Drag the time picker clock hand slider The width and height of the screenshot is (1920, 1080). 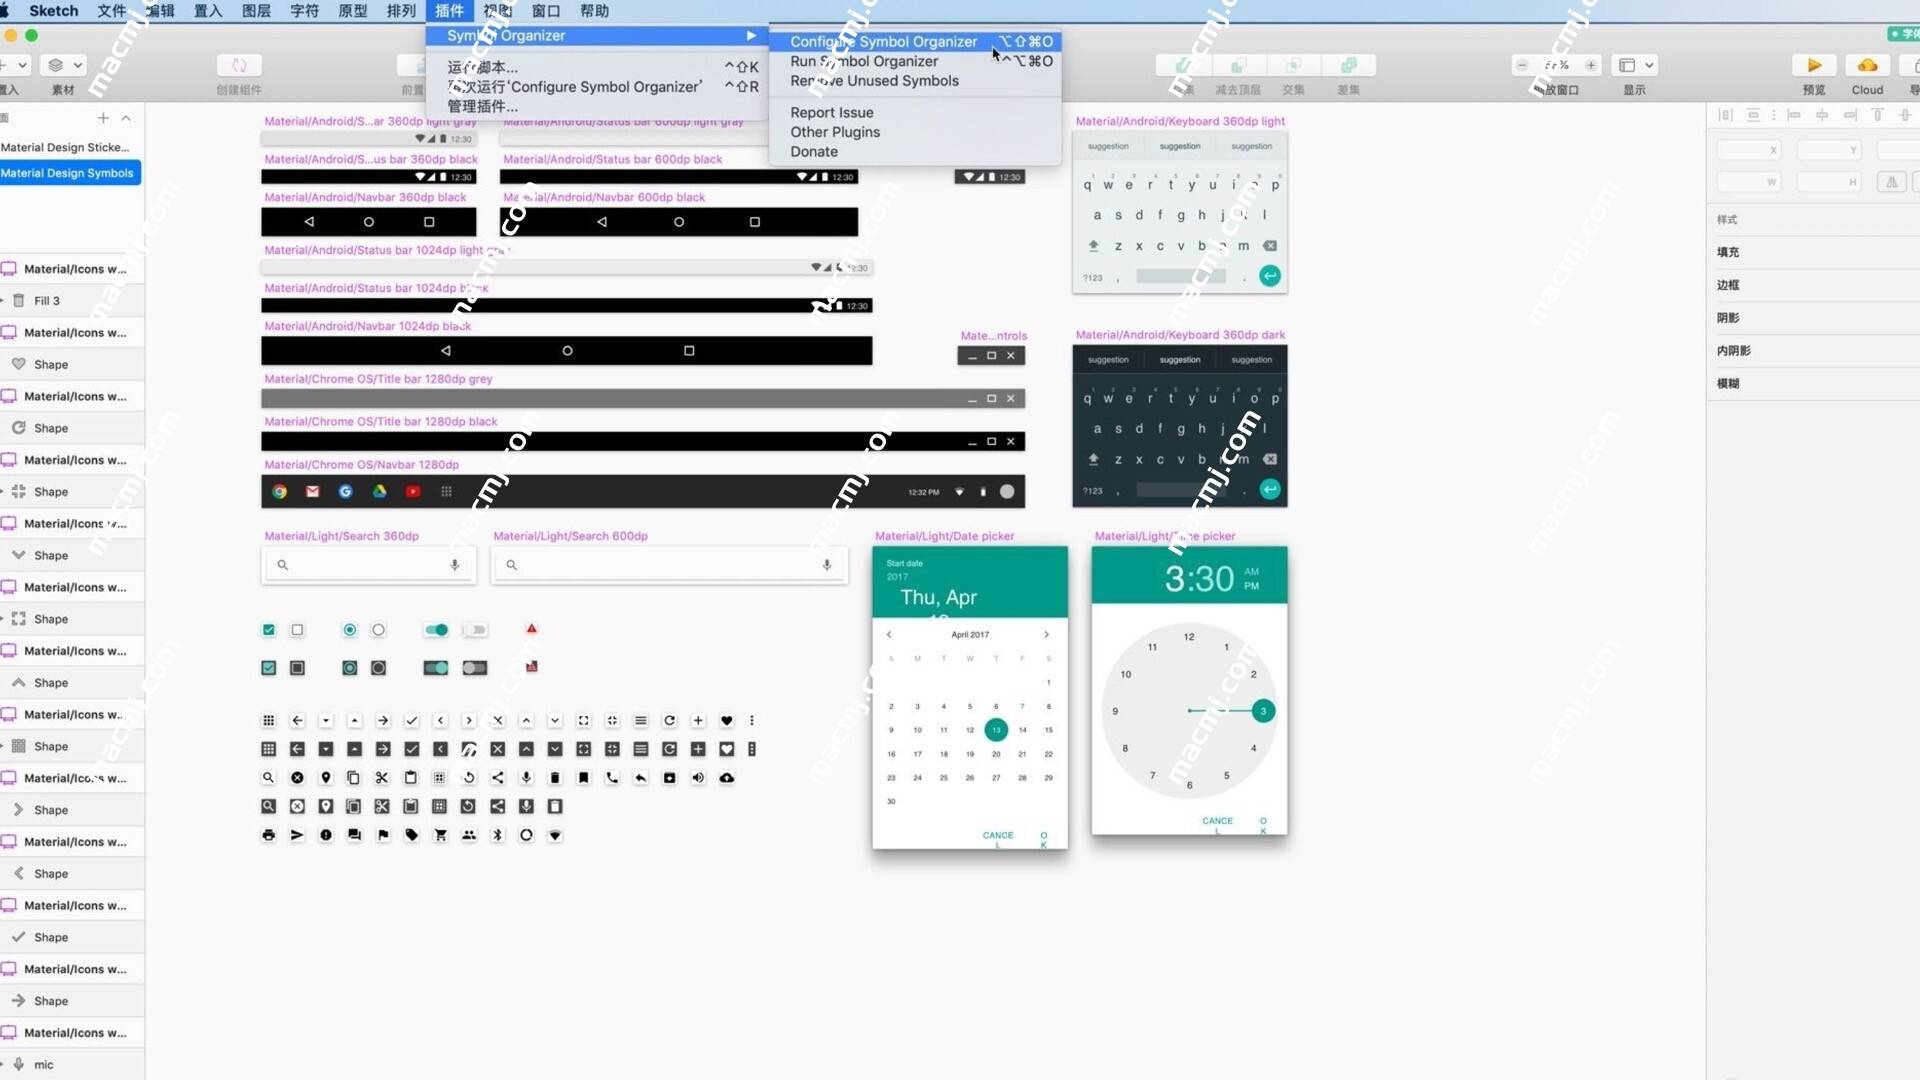pyautogui.click(x=1263, y=711)
